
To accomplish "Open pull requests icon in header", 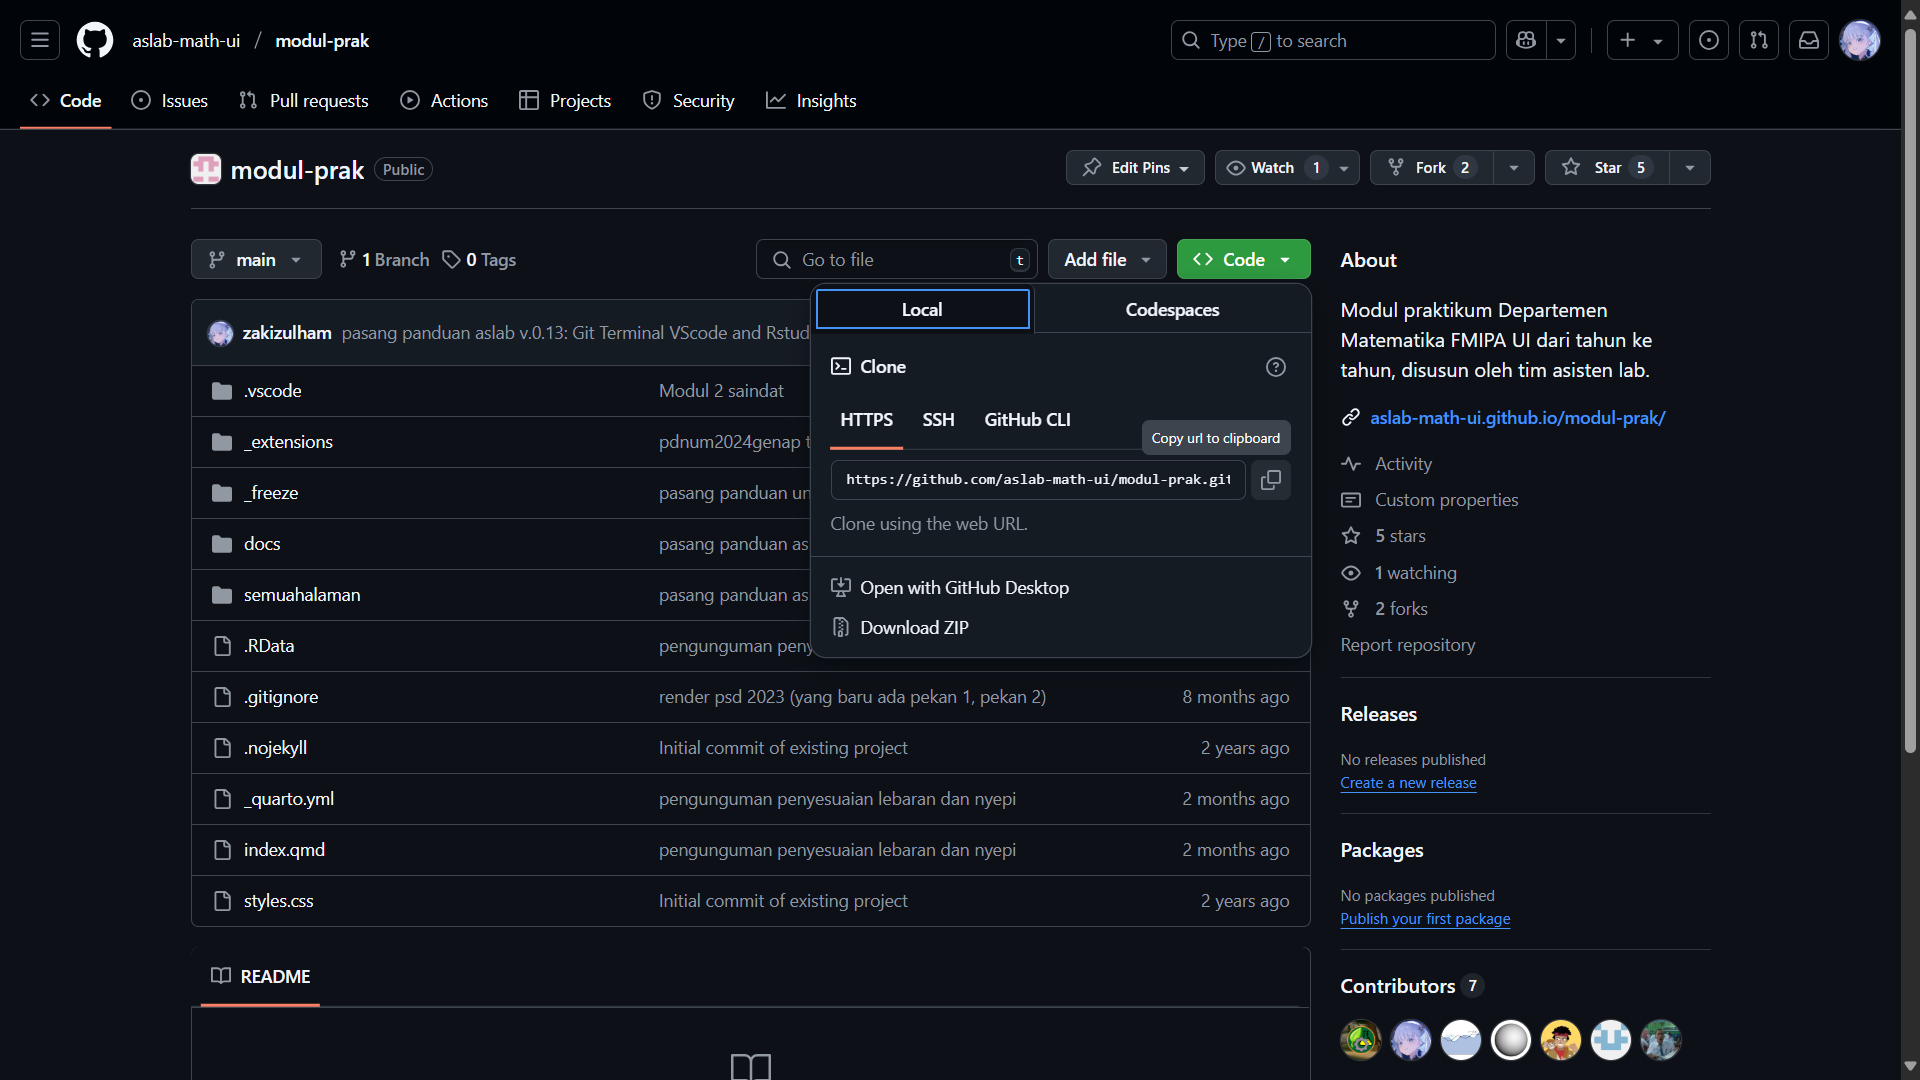I will point(1759,40).
